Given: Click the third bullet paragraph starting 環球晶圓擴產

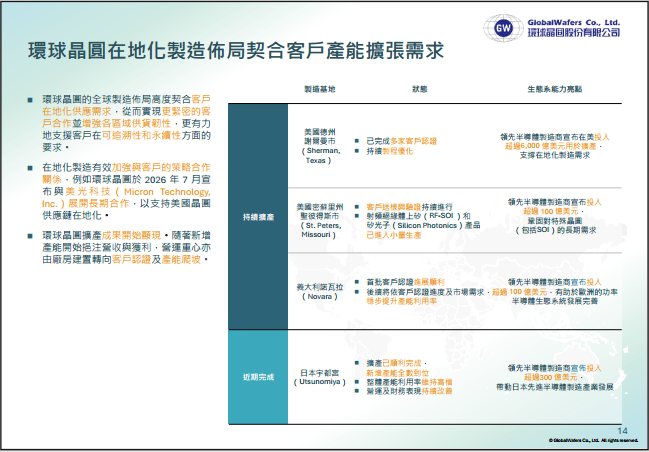Looking at the screenshot, I should [126, 248].
